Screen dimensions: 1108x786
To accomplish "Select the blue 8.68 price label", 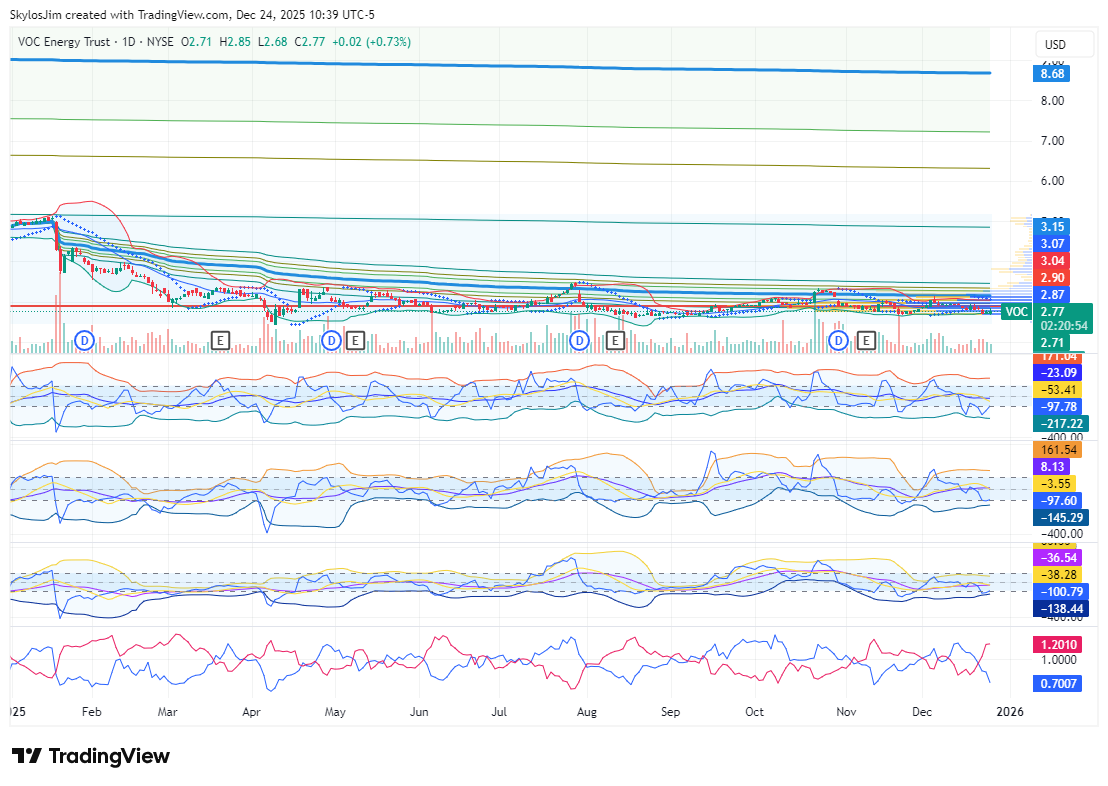I will point(1052,73).
